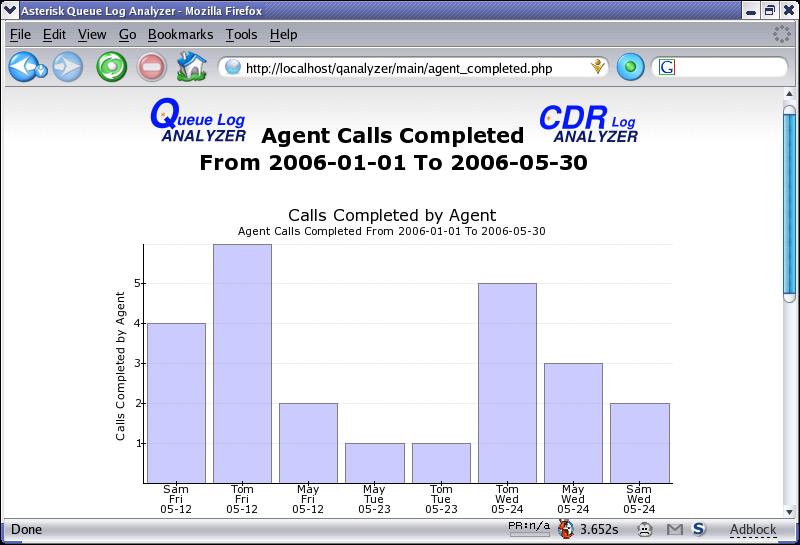This screenshot has height=545, width=800.
Task: Click the Forward navigation arrow
Action: (67, 68)
